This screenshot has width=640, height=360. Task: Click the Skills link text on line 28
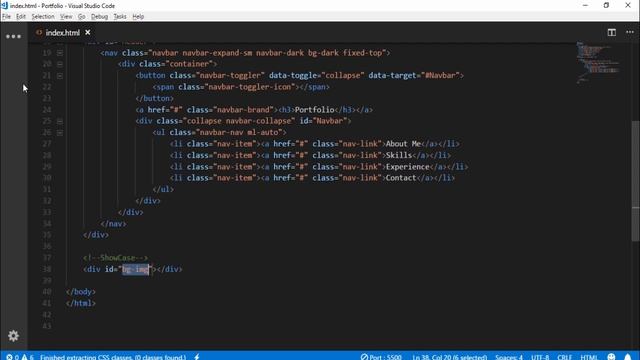coord(399,155)
